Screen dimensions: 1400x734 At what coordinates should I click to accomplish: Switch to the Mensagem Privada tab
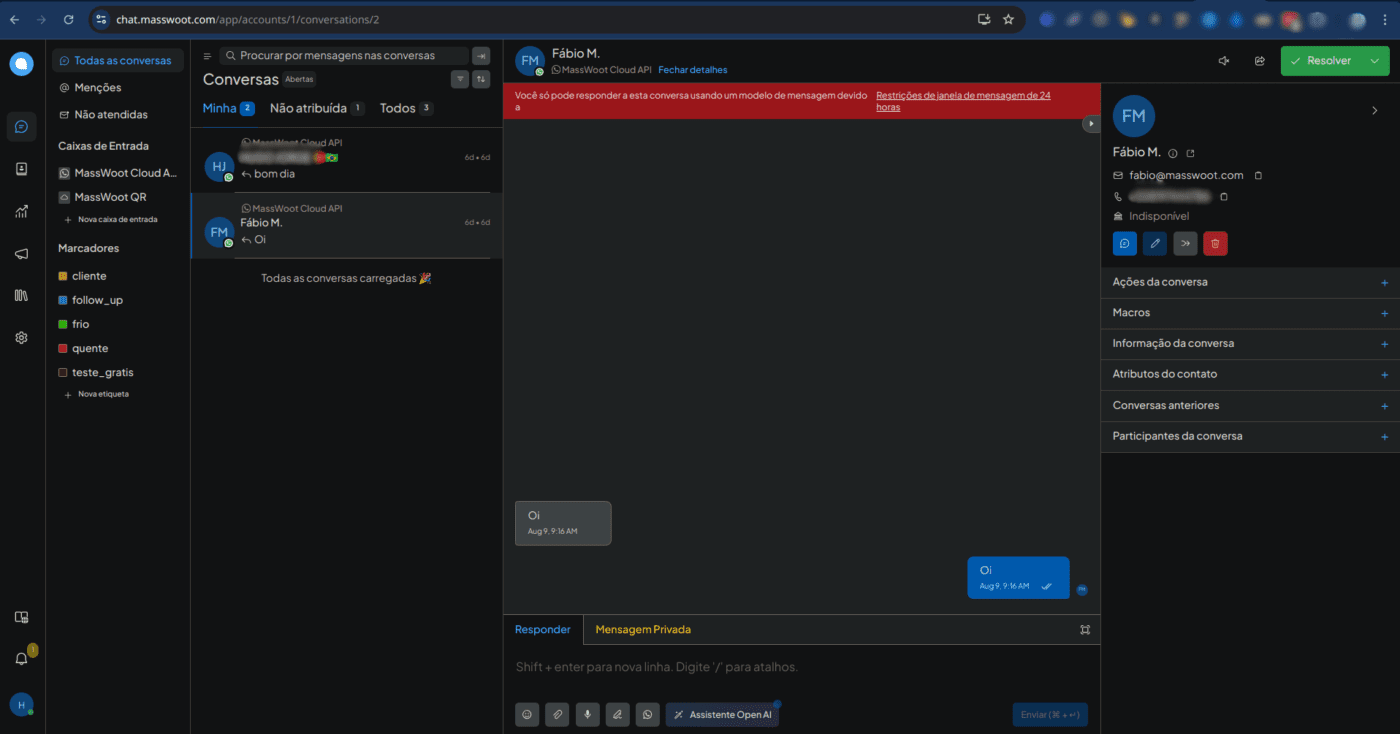[642, 630]
